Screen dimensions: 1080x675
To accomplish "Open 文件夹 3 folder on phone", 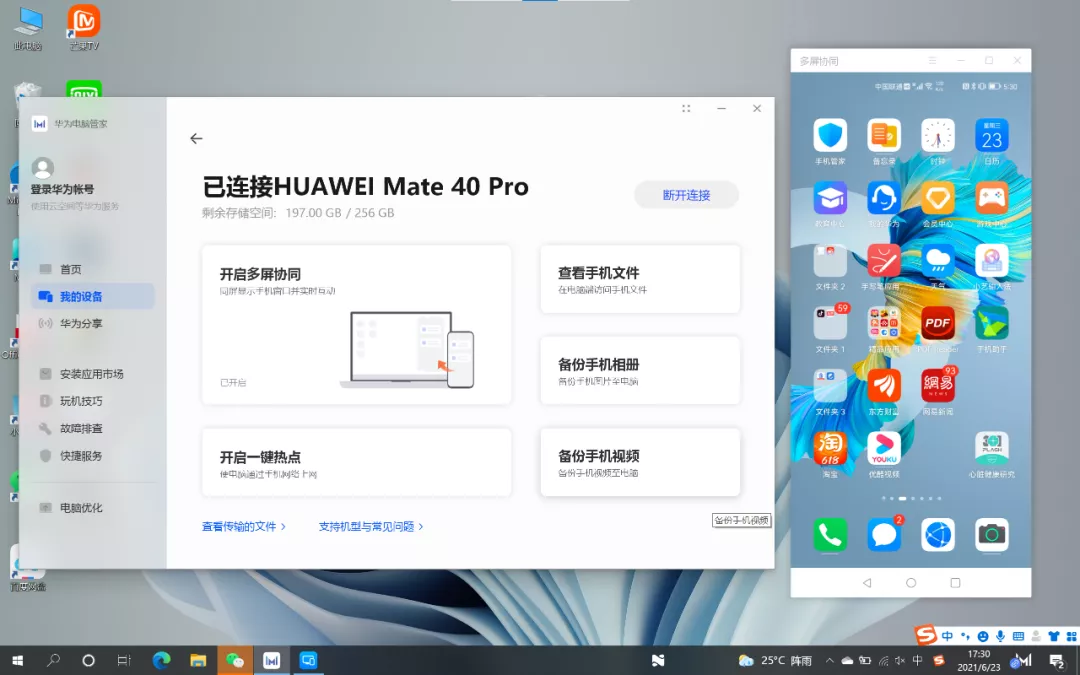I will point(830,386).
